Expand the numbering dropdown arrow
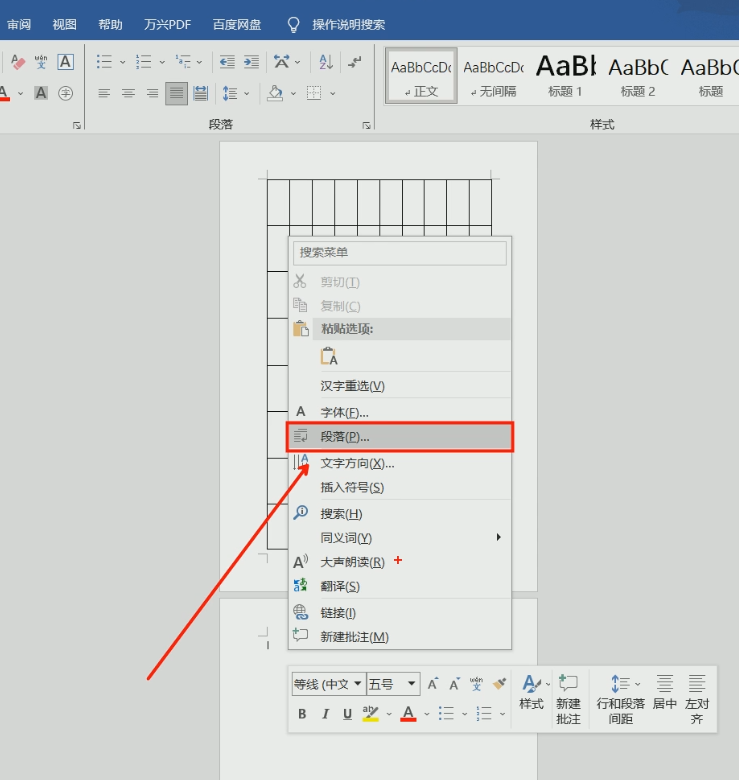Screen dimensions: 739x780 (x=162, y=62)
